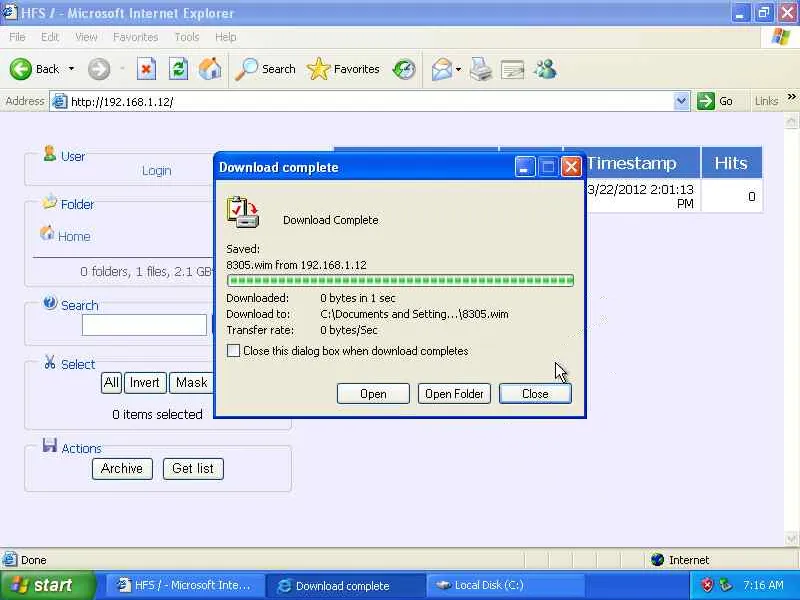Click the address bar URL text field
Screen dimensions: 800x600
click(370, 102)
